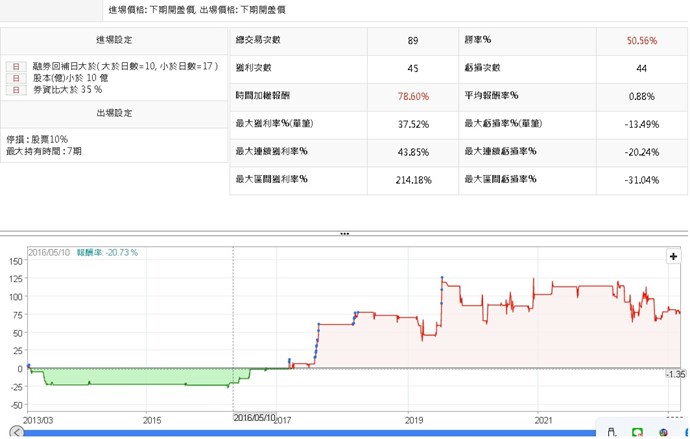Click the 出場設定 section header
Viewport: 690px width, 439px height.
pos(113,113)
